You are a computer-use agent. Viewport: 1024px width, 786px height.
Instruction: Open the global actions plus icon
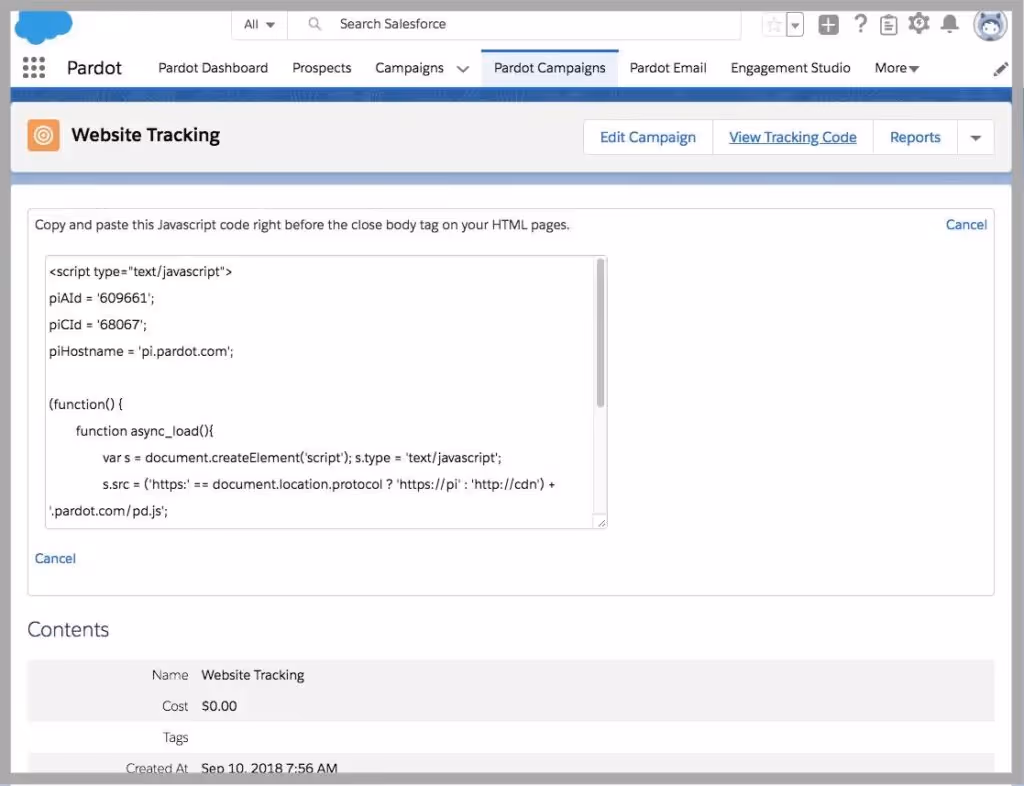tap(828, 25)
